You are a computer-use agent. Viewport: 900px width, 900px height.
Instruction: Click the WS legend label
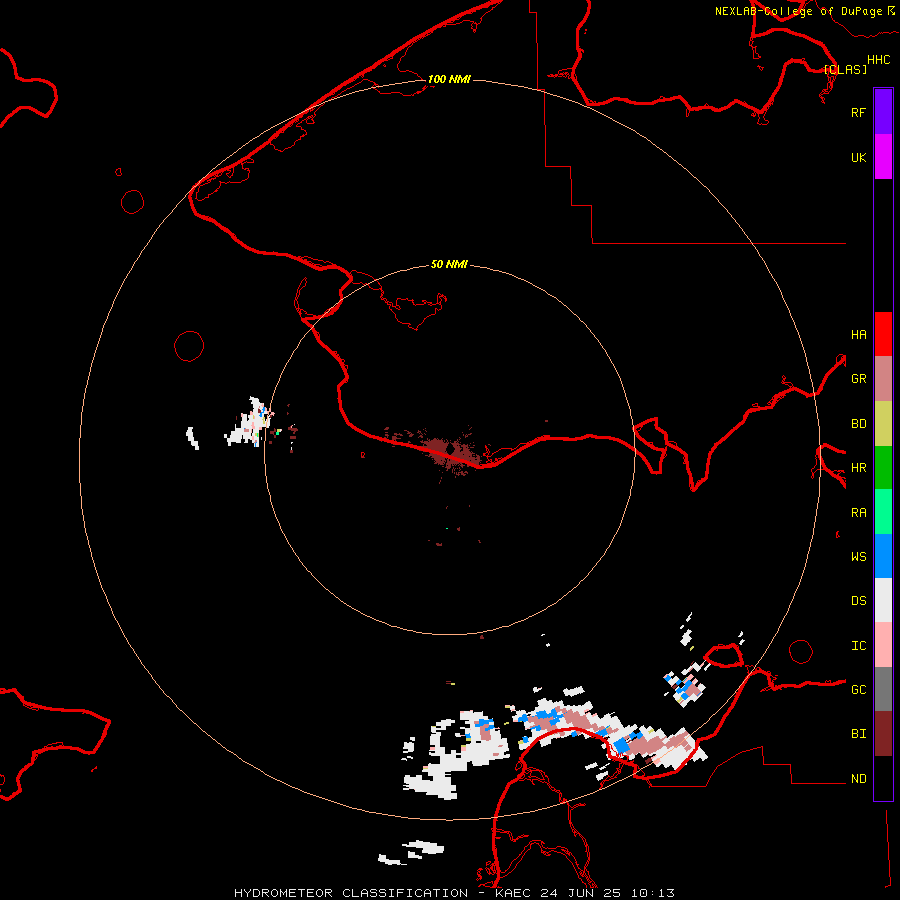858,556
